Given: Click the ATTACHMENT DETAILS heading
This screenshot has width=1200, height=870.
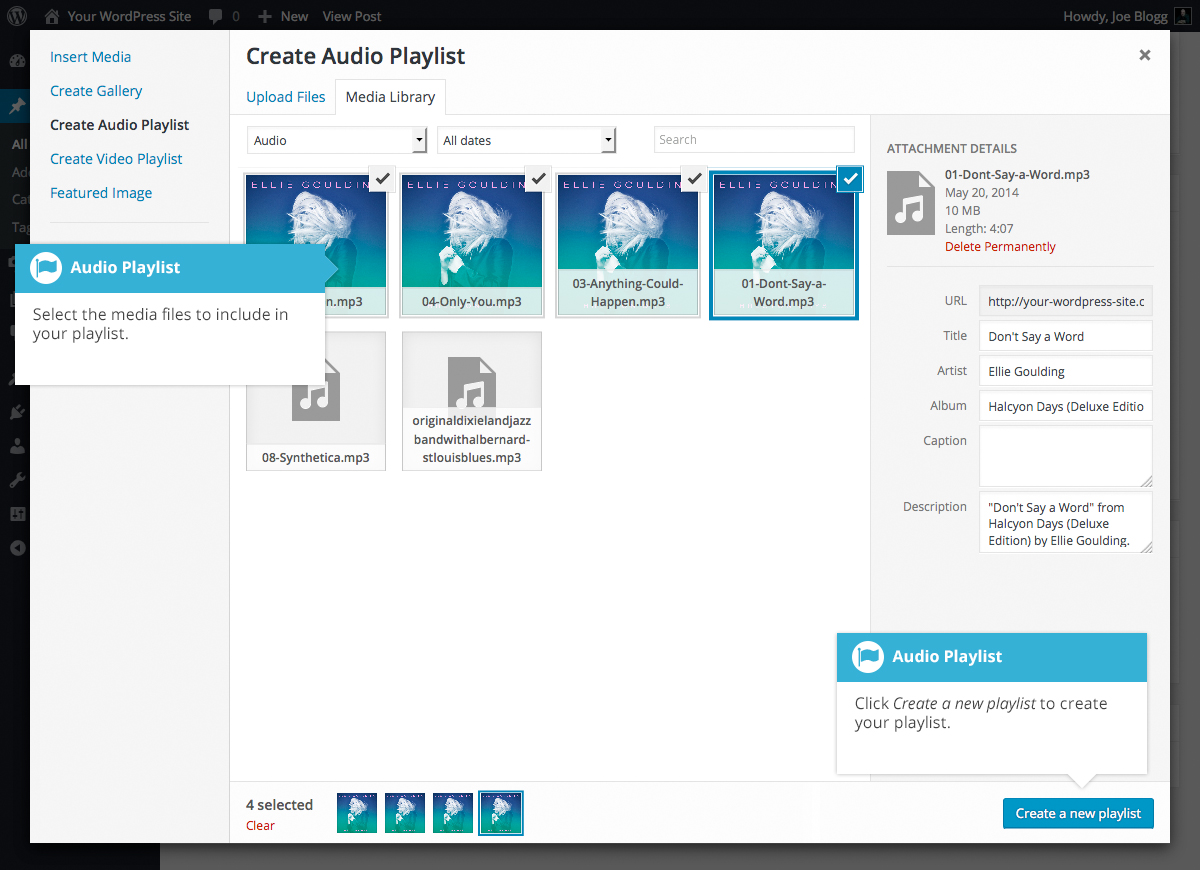Looking at the screenshot, I should (952, 149).
